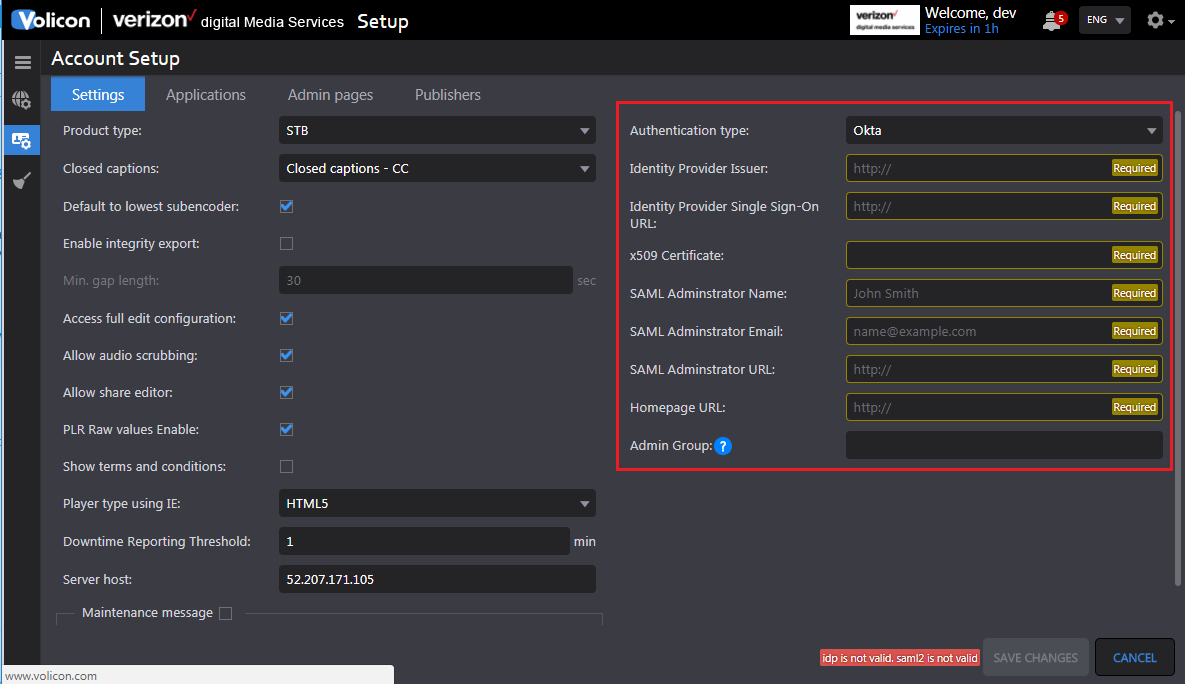Image resolution: width=1185 pixels, height=684 pixels.
Task: Open the Account Setup sidebar icon
Action: [22, 140]
